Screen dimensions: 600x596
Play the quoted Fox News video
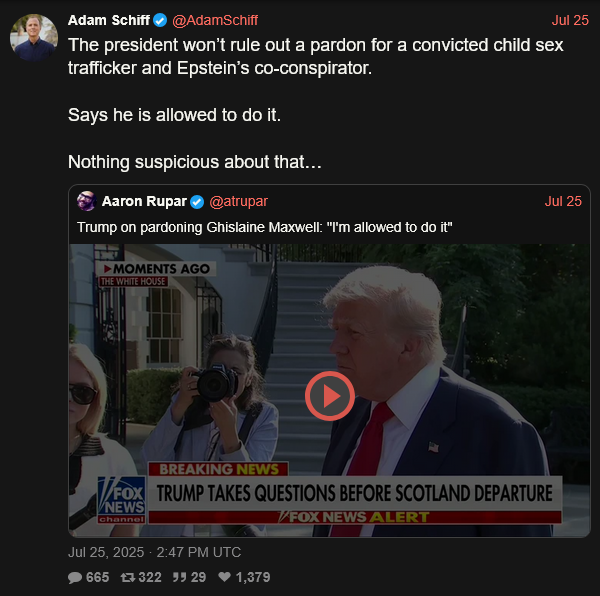pyautogui.click(x=329, y=396)
